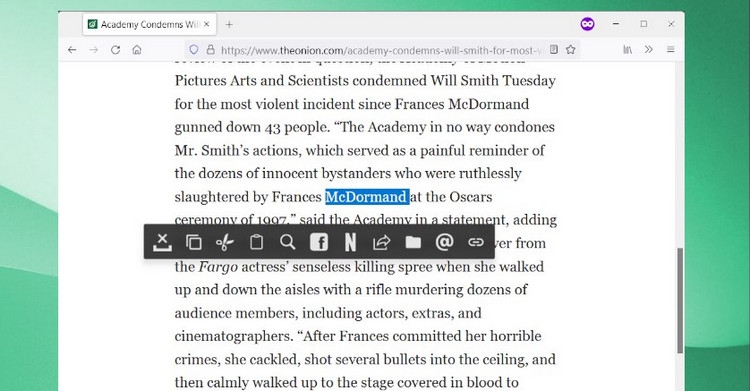The height and width of the screenshot is (391, 750).
Task: Share selection via the Facebook icon
Action: coord(319,242)
